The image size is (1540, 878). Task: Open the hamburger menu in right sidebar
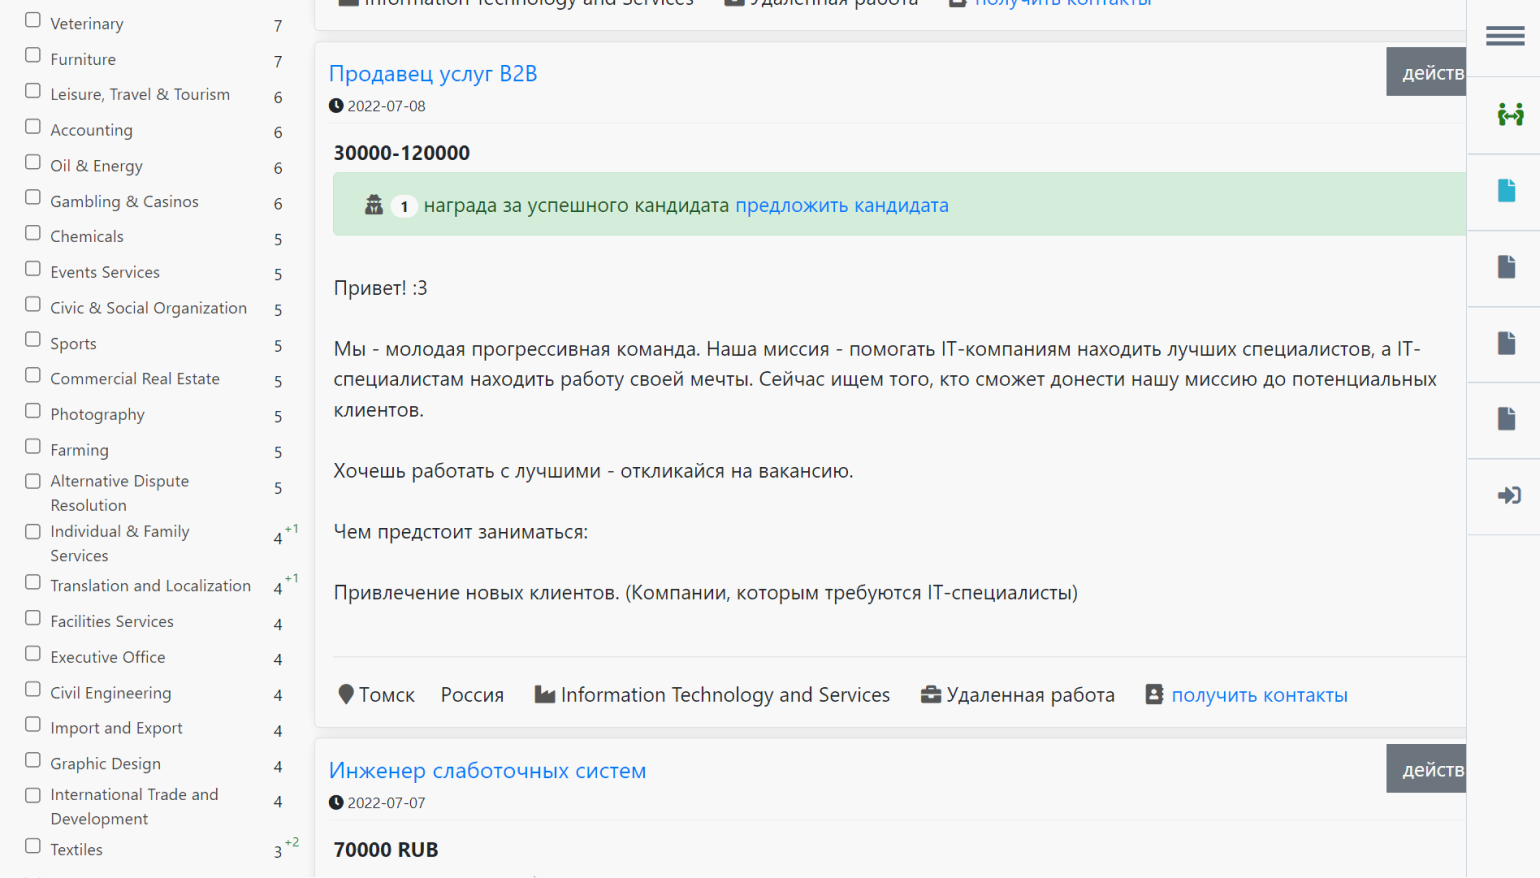tap(1505, 37)
